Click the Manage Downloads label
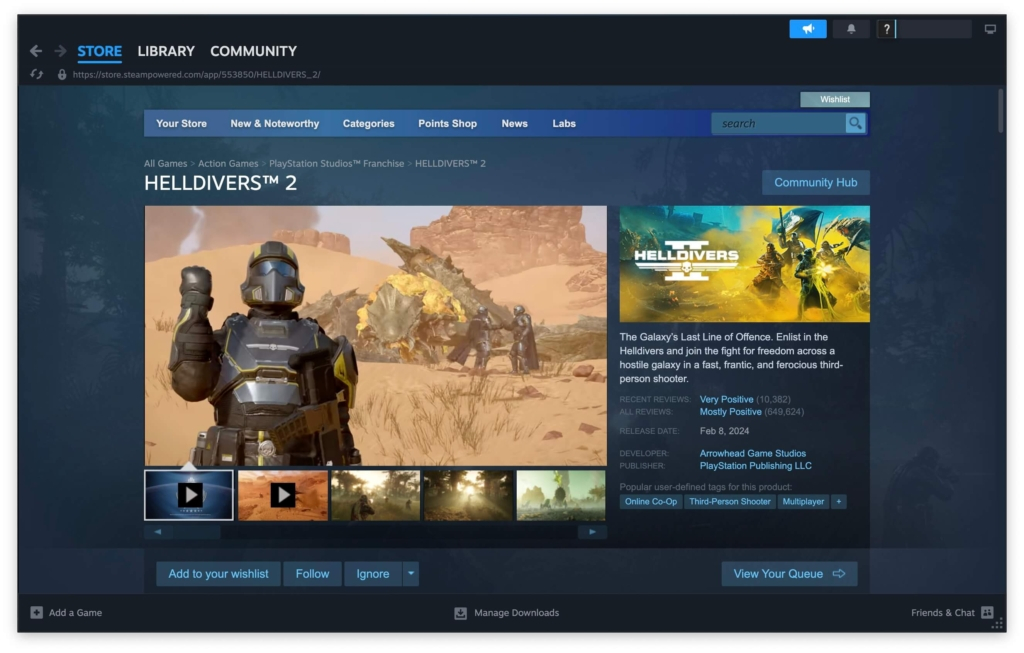1024x653 pixels. [517, 613]
